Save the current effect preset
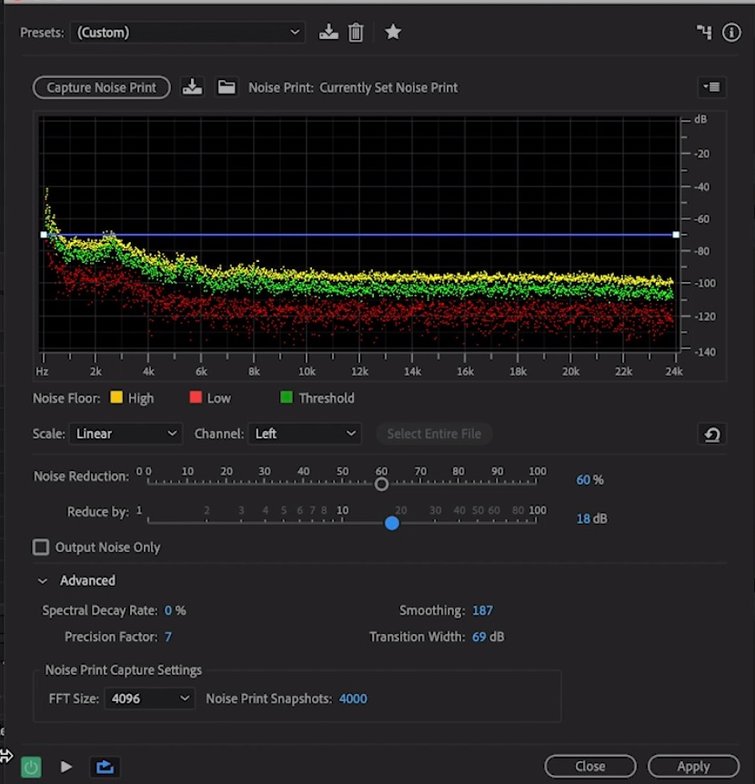 (x=328, y=33)
